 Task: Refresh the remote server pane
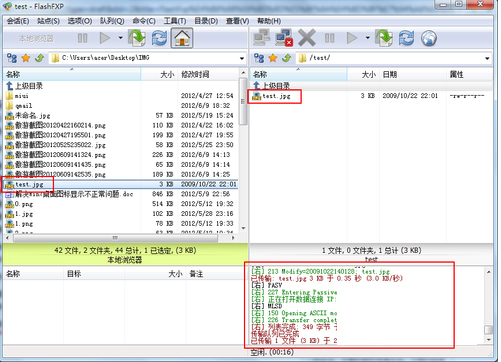[x=406, y=38]
